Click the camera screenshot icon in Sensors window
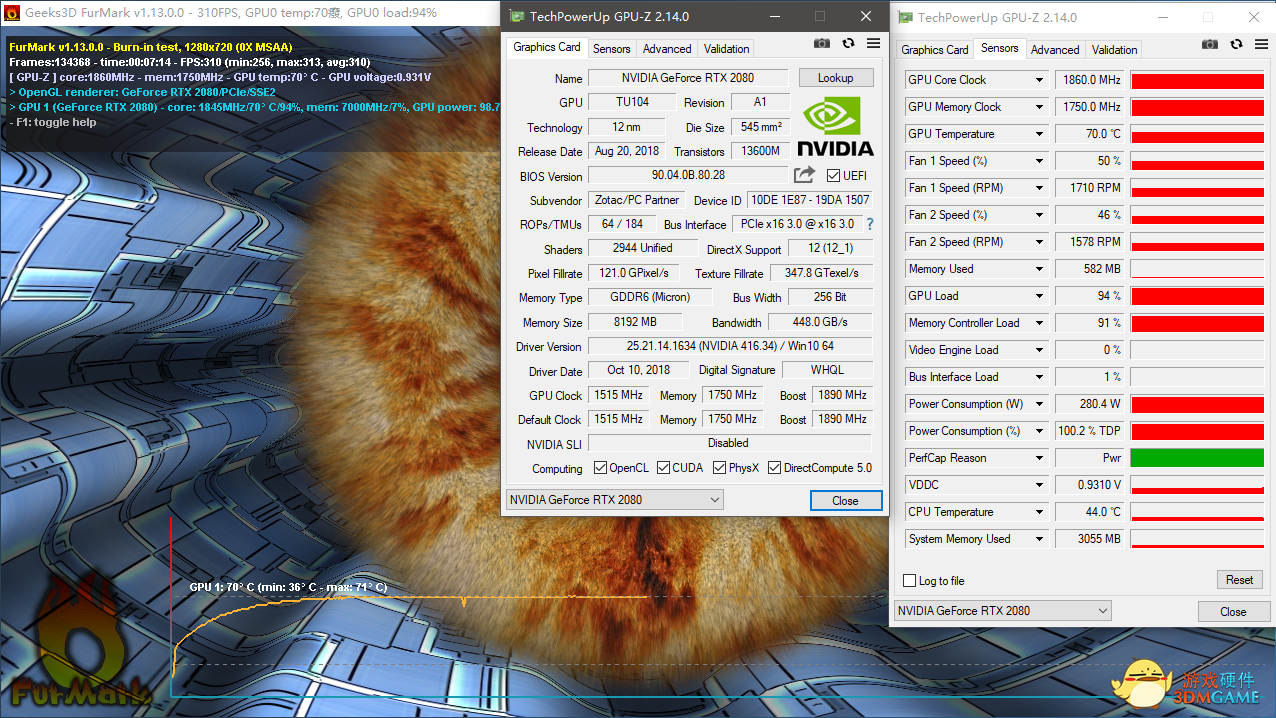The image size is (1276, 718). (1210, 45)
